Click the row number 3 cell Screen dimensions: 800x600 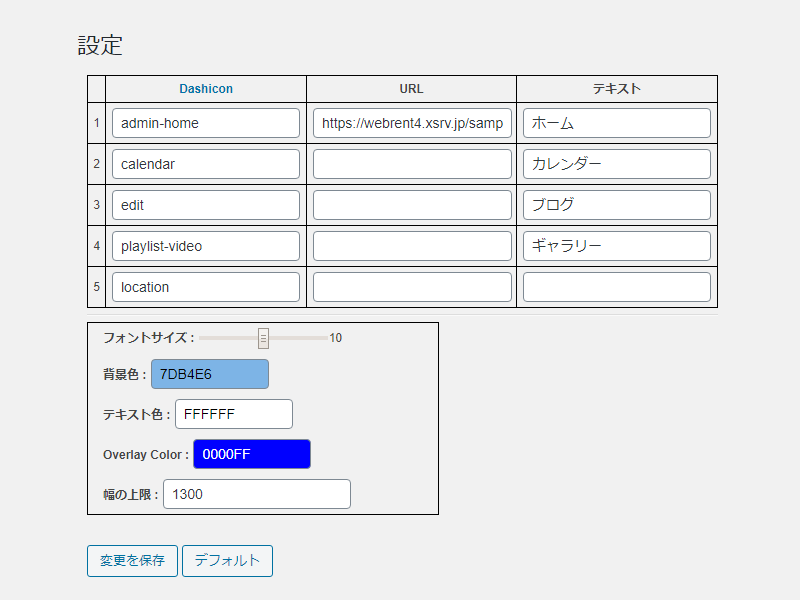[96, 205]
